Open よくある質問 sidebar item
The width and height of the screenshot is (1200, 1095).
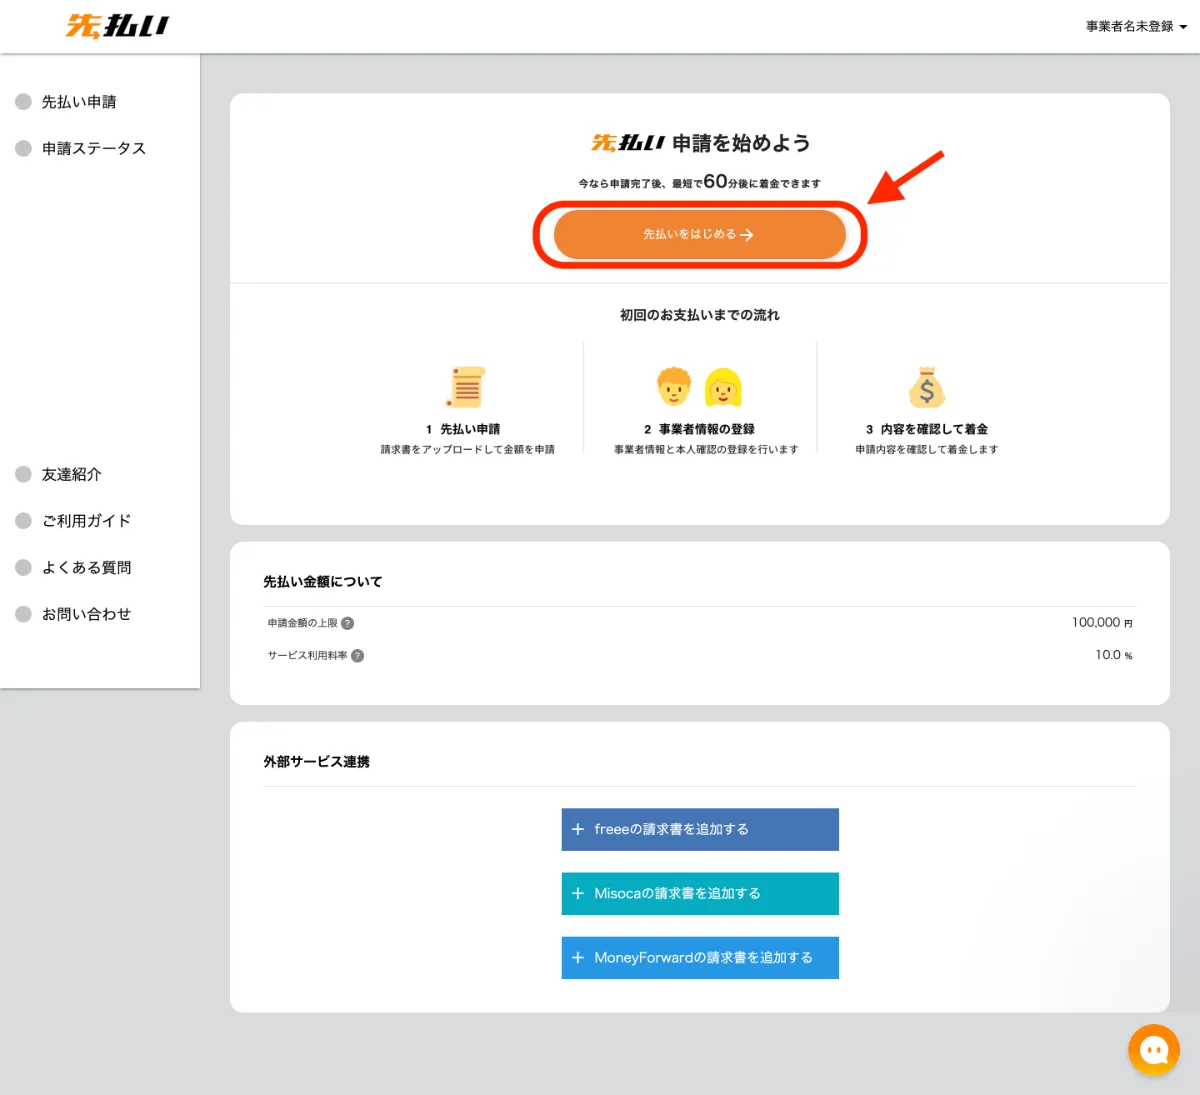point(86,567)
